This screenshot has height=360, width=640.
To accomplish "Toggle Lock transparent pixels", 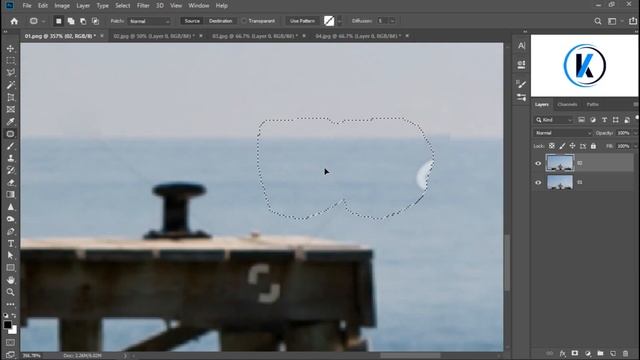I will coord(552,146).
